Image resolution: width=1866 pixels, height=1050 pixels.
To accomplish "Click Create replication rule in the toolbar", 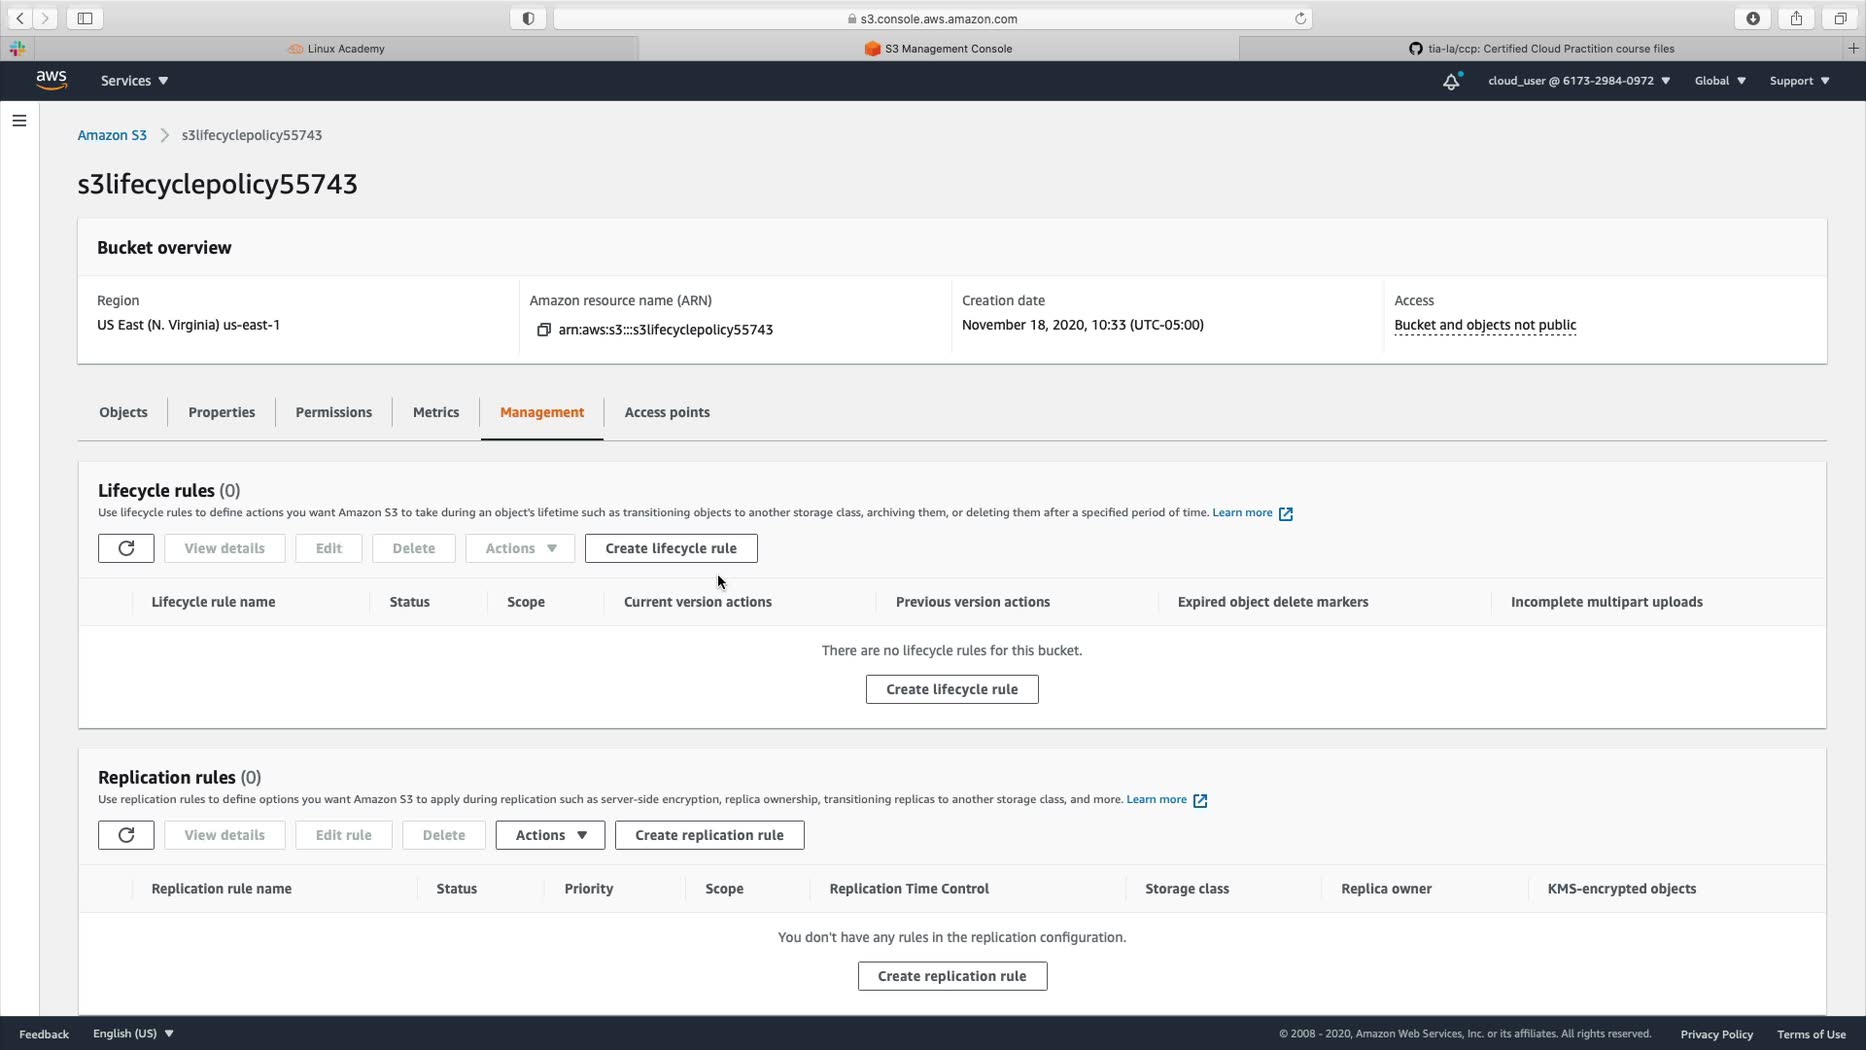I will pyautogui.click(x=709, y=835).
